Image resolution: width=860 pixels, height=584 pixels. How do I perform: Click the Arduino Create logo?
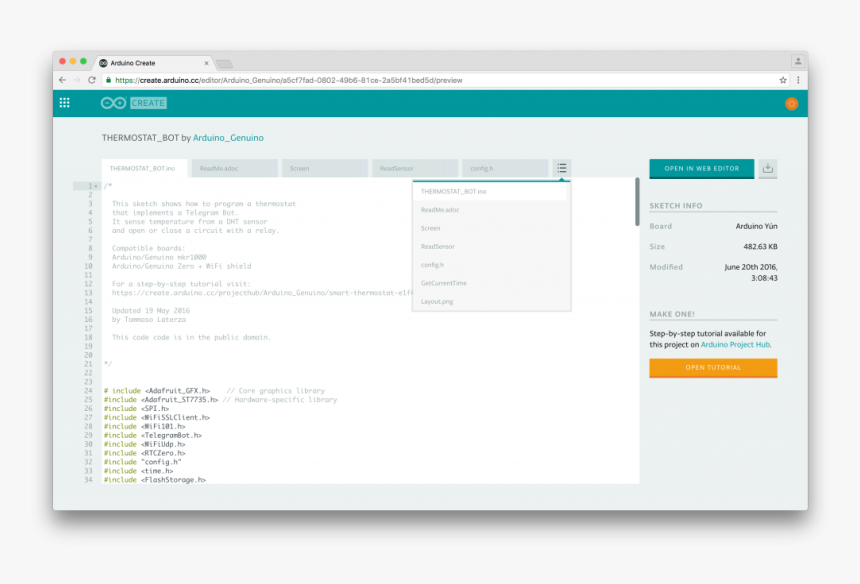(133, 103)
